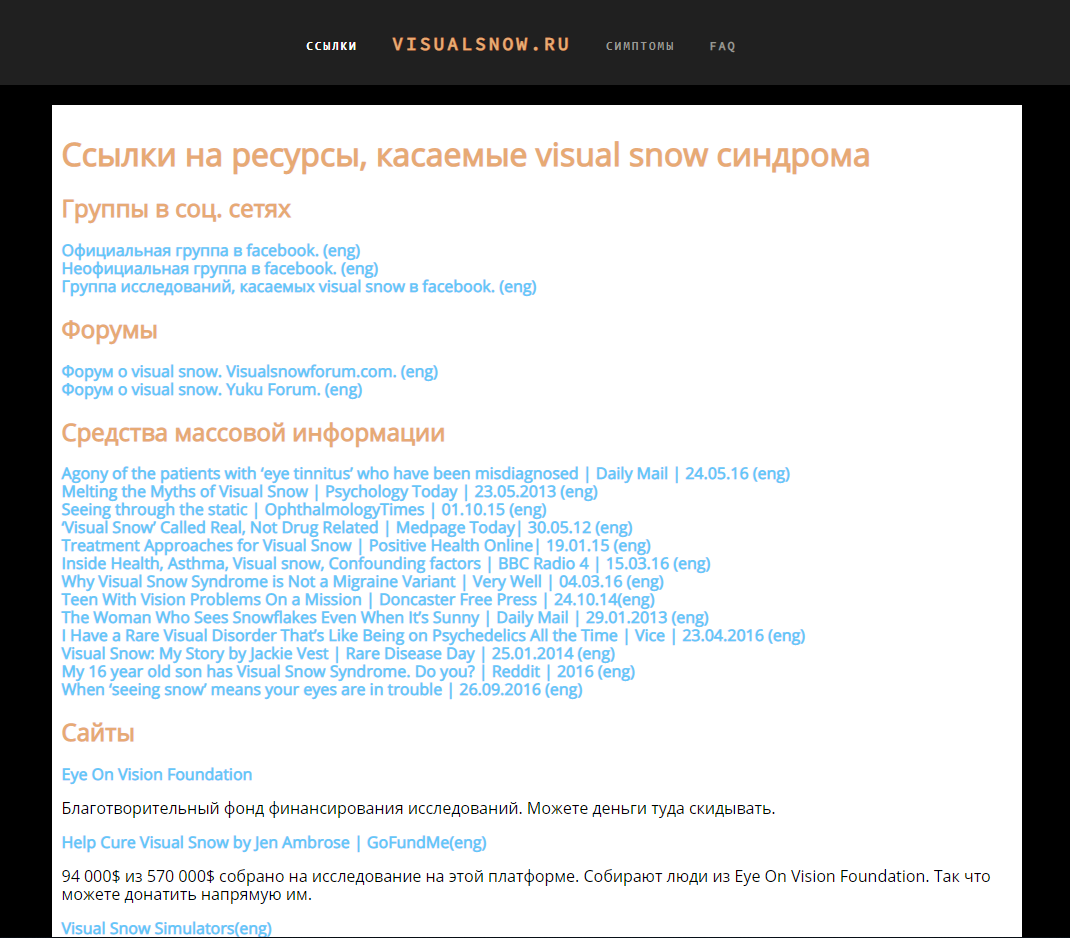Open the official facebook group link
This screenshot has height=938, width=1070.
211,250
